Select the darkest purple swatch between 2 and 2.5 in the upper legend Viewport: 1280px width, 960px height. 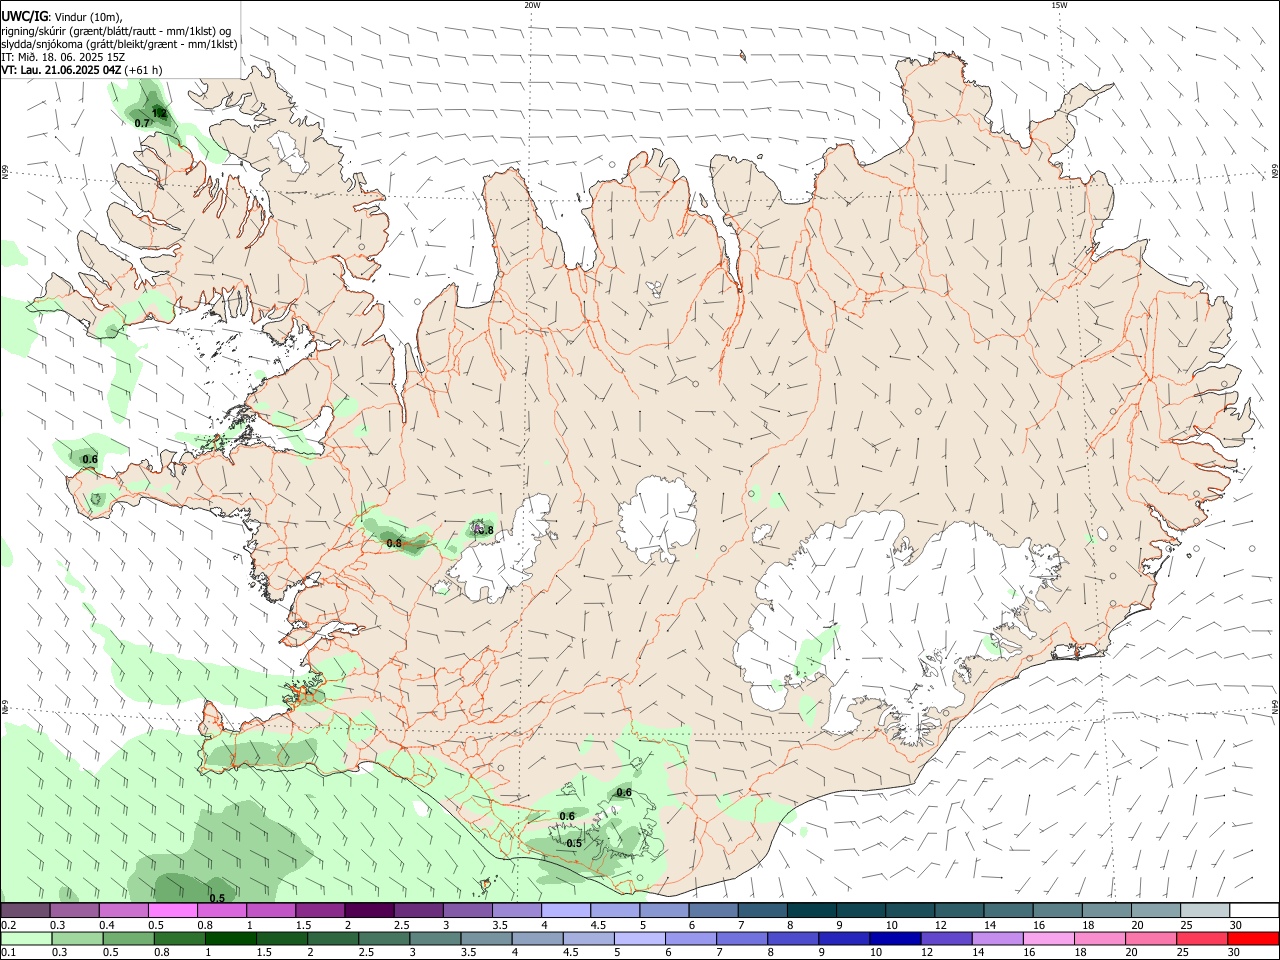[x=369, y=910]
